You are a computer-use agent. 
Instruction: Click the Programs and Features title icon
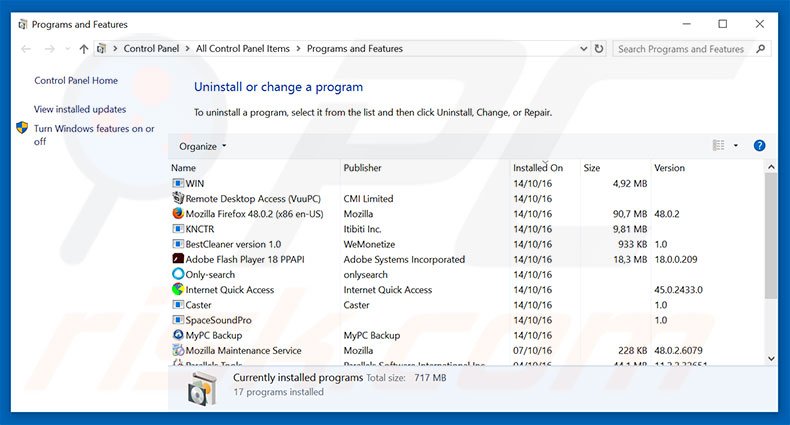coord(23,24)
